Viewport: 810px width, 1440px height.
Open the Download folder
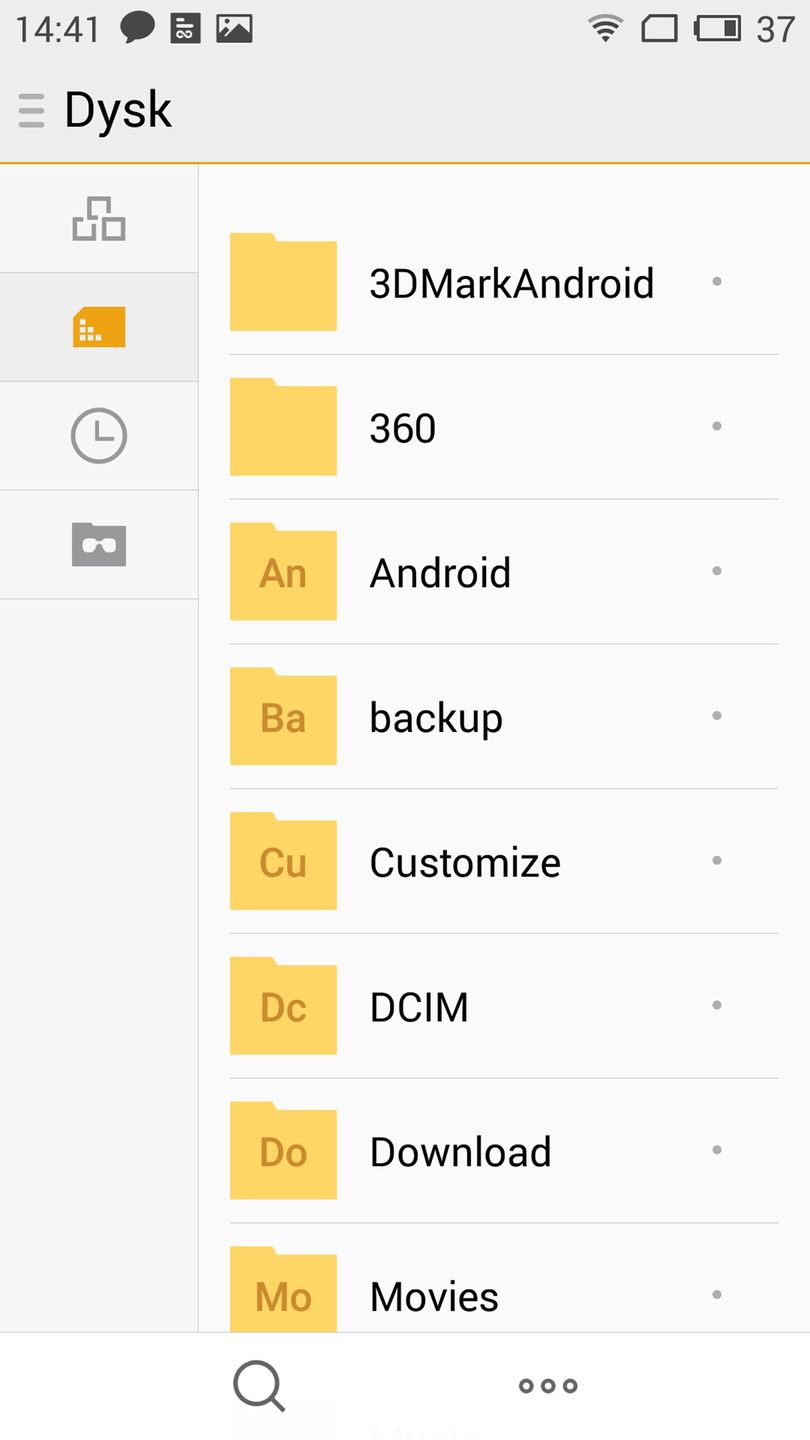click(x=460, y=1152)
